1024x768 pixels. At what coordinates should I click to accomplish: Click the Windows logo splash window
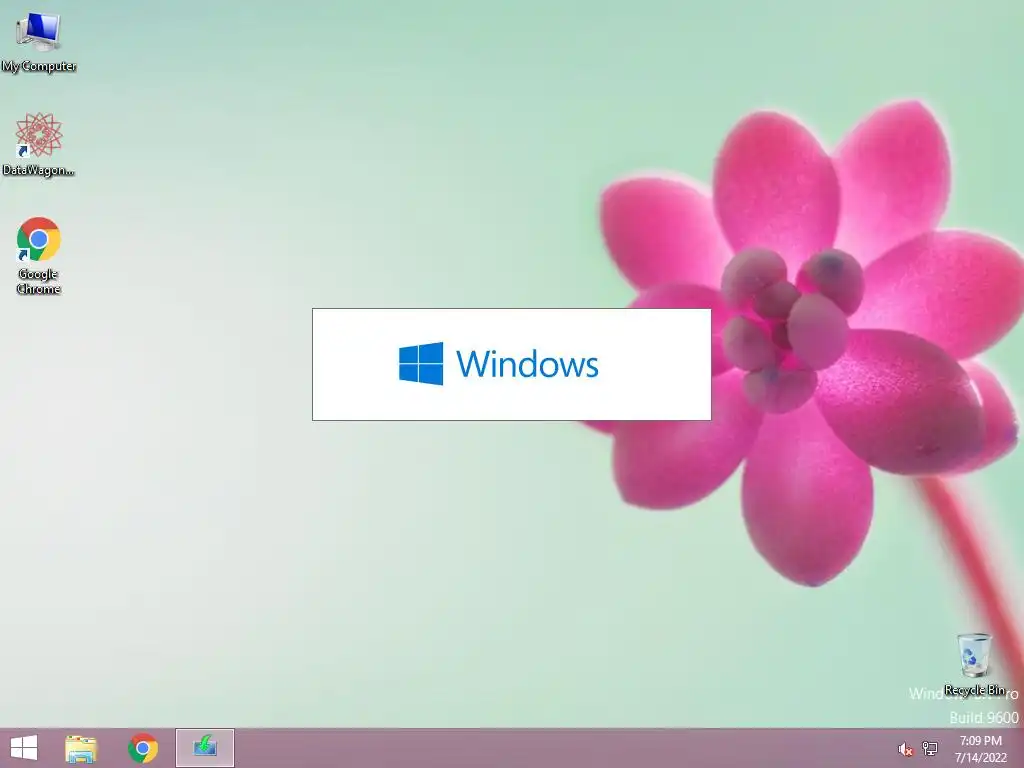click(x=511, y=364)
